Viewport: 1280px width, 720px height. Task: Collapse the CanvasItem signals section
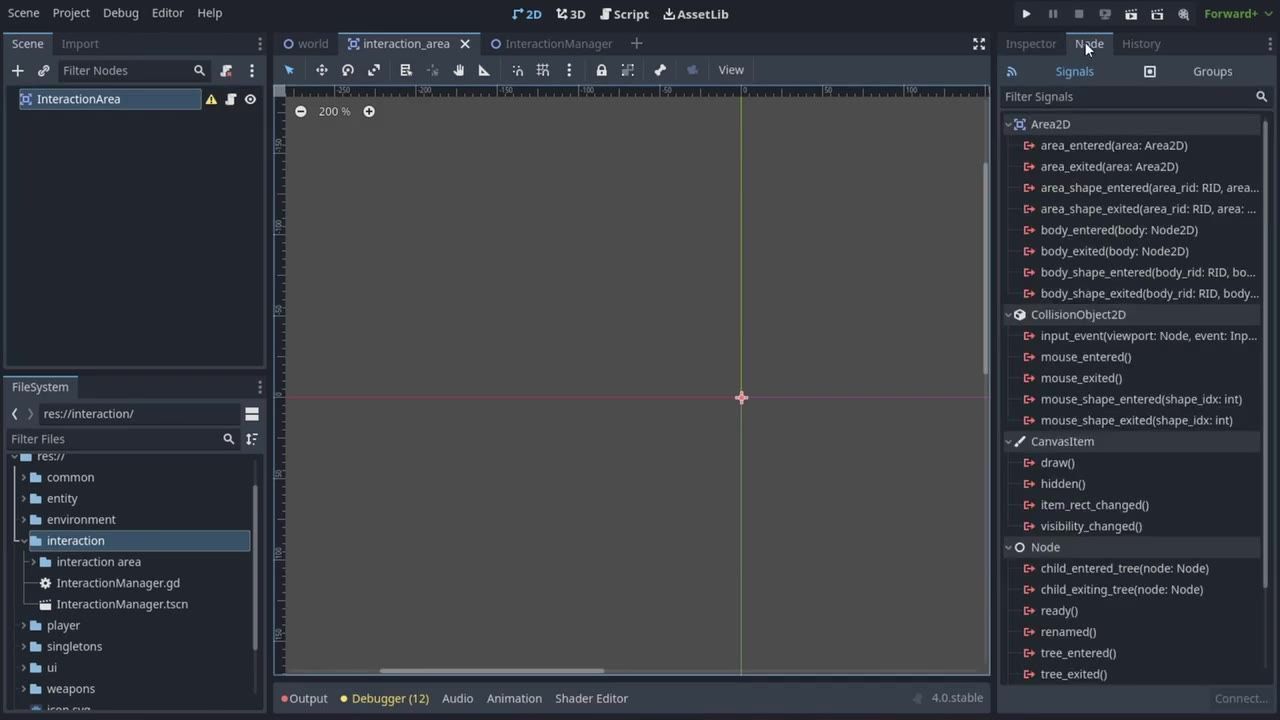(x=1009, y=441)
